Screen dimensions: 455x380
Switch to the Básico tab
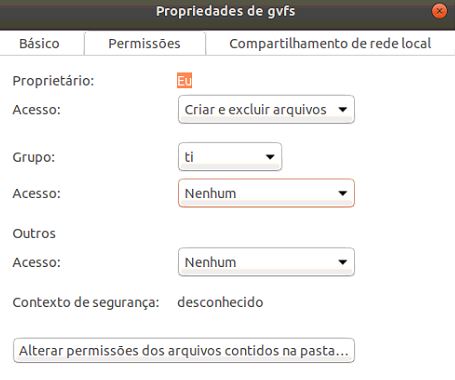pos(39,44)
